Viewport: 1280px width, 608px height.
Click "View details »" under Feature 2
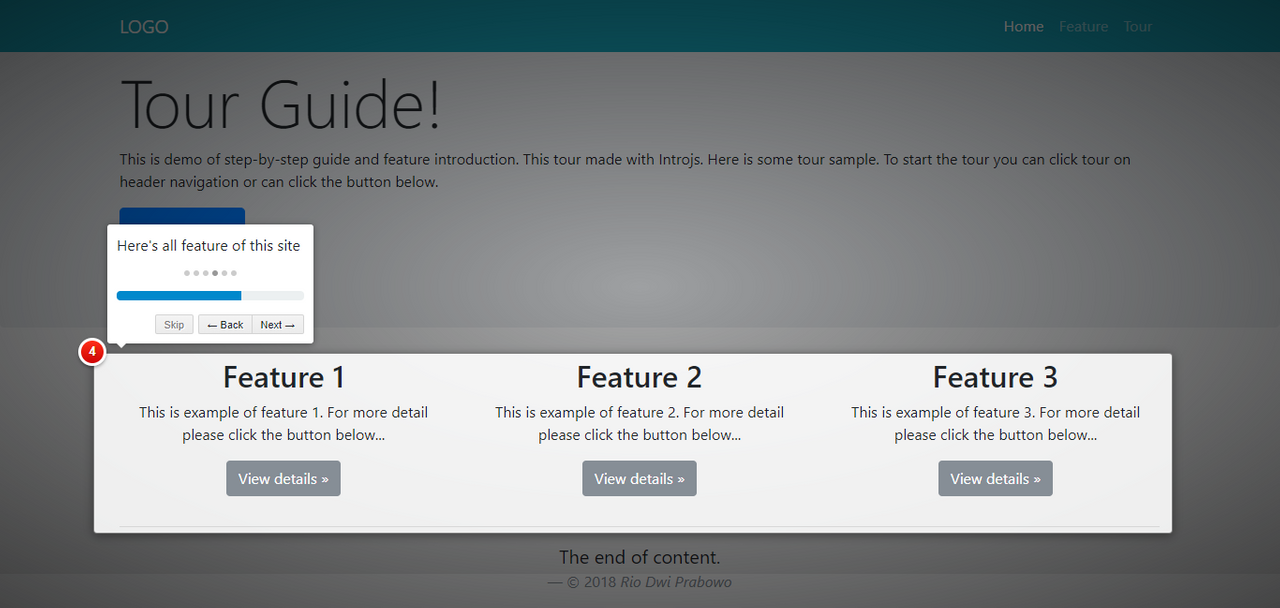tap(639, 478)
